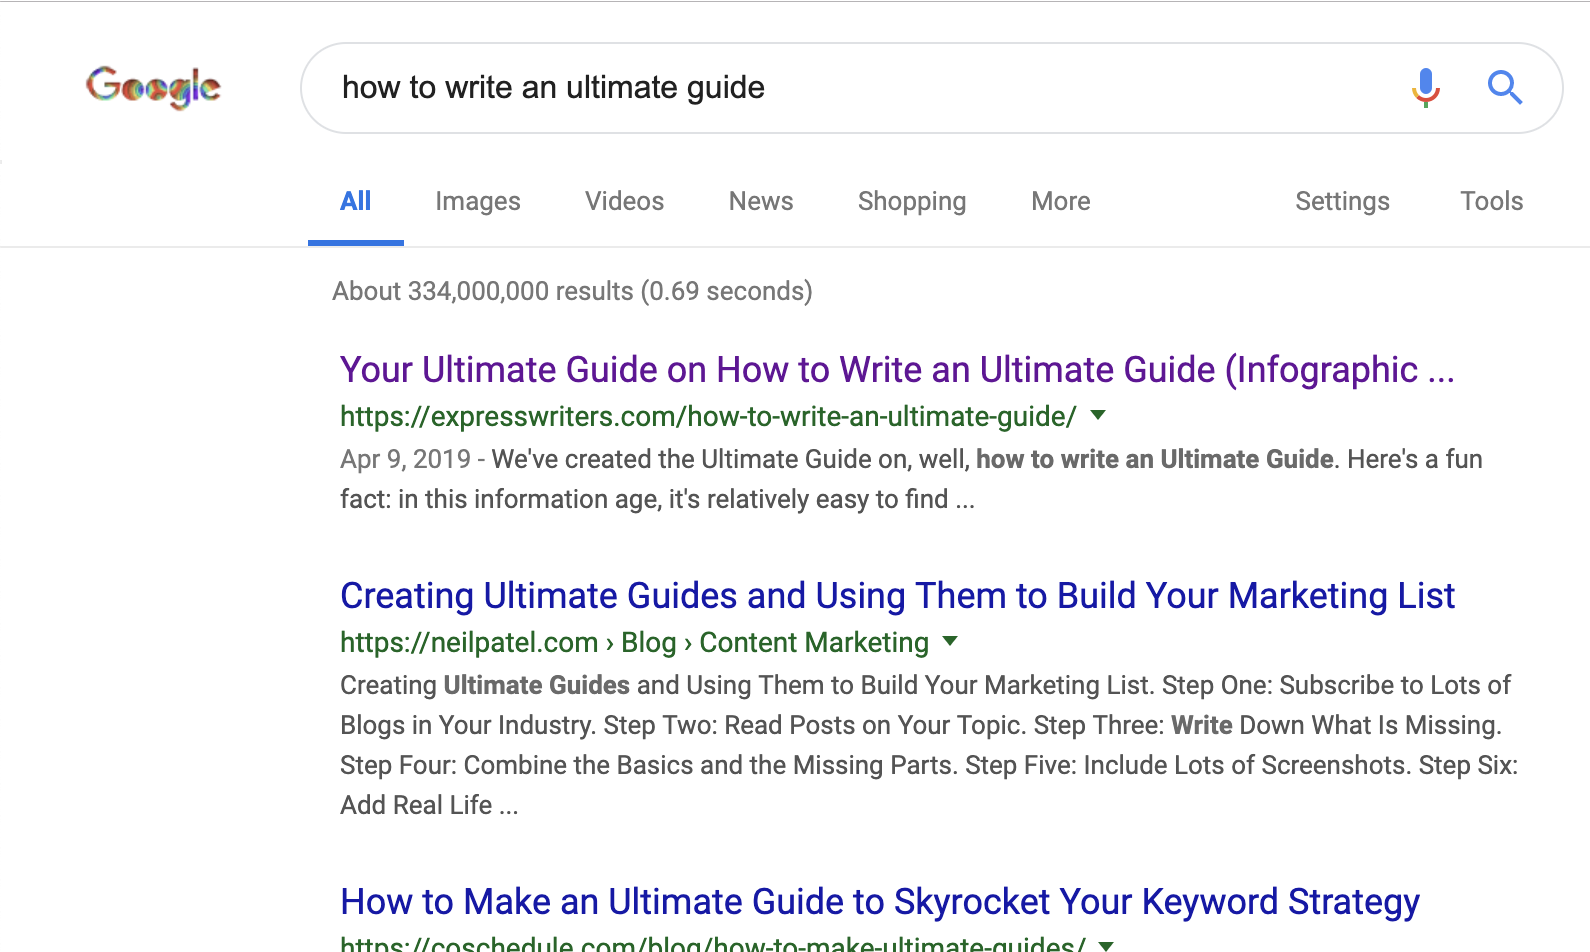Click the magnifying glass search button
1590x952 pixels.
(x=1504, y=88)
